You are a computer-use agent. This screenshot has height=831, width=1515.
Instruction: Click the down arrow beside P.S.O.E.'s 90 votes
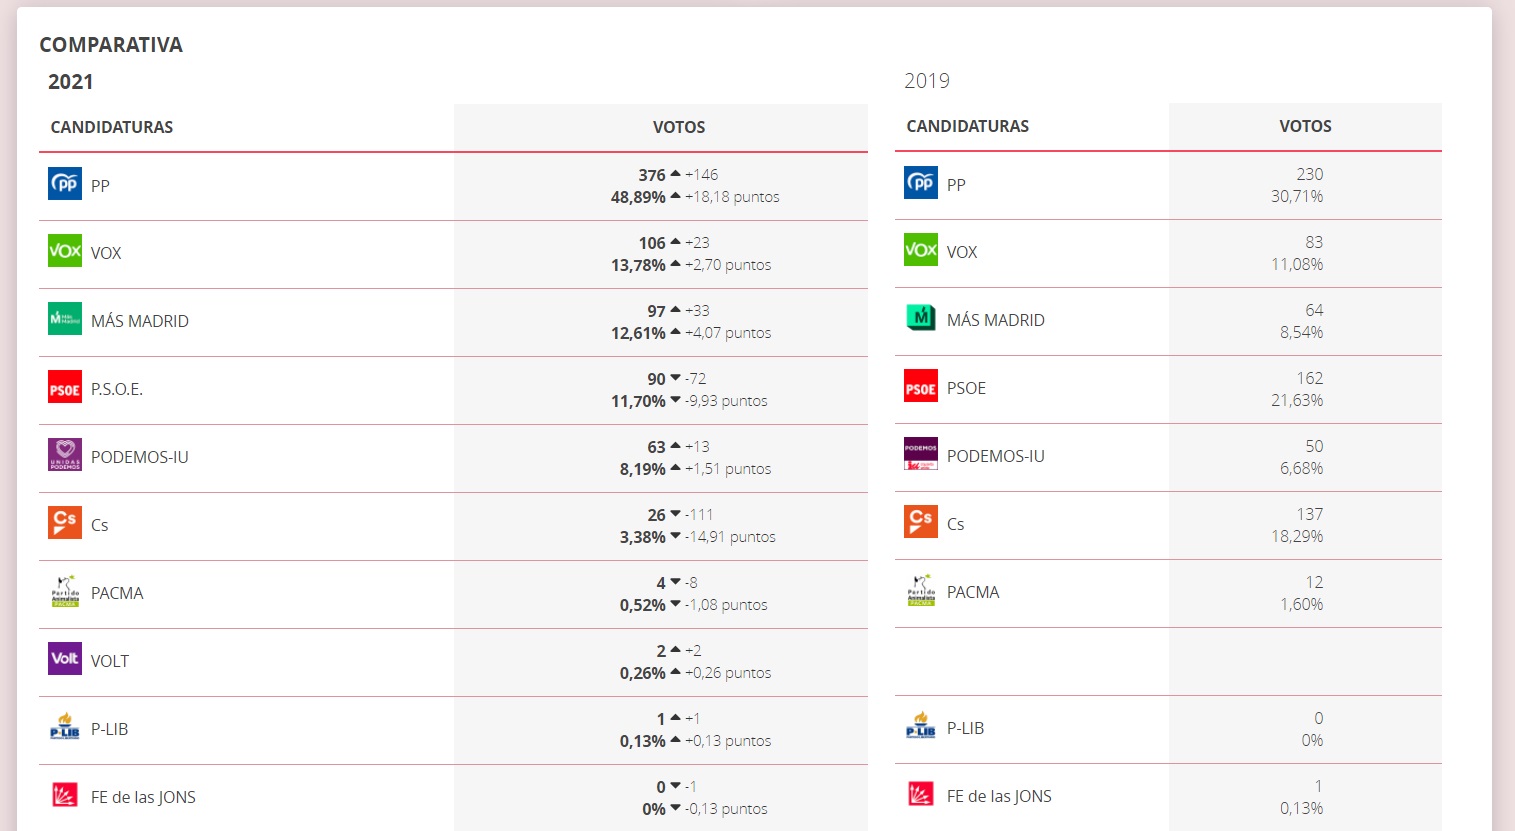(x=676, y=378)
